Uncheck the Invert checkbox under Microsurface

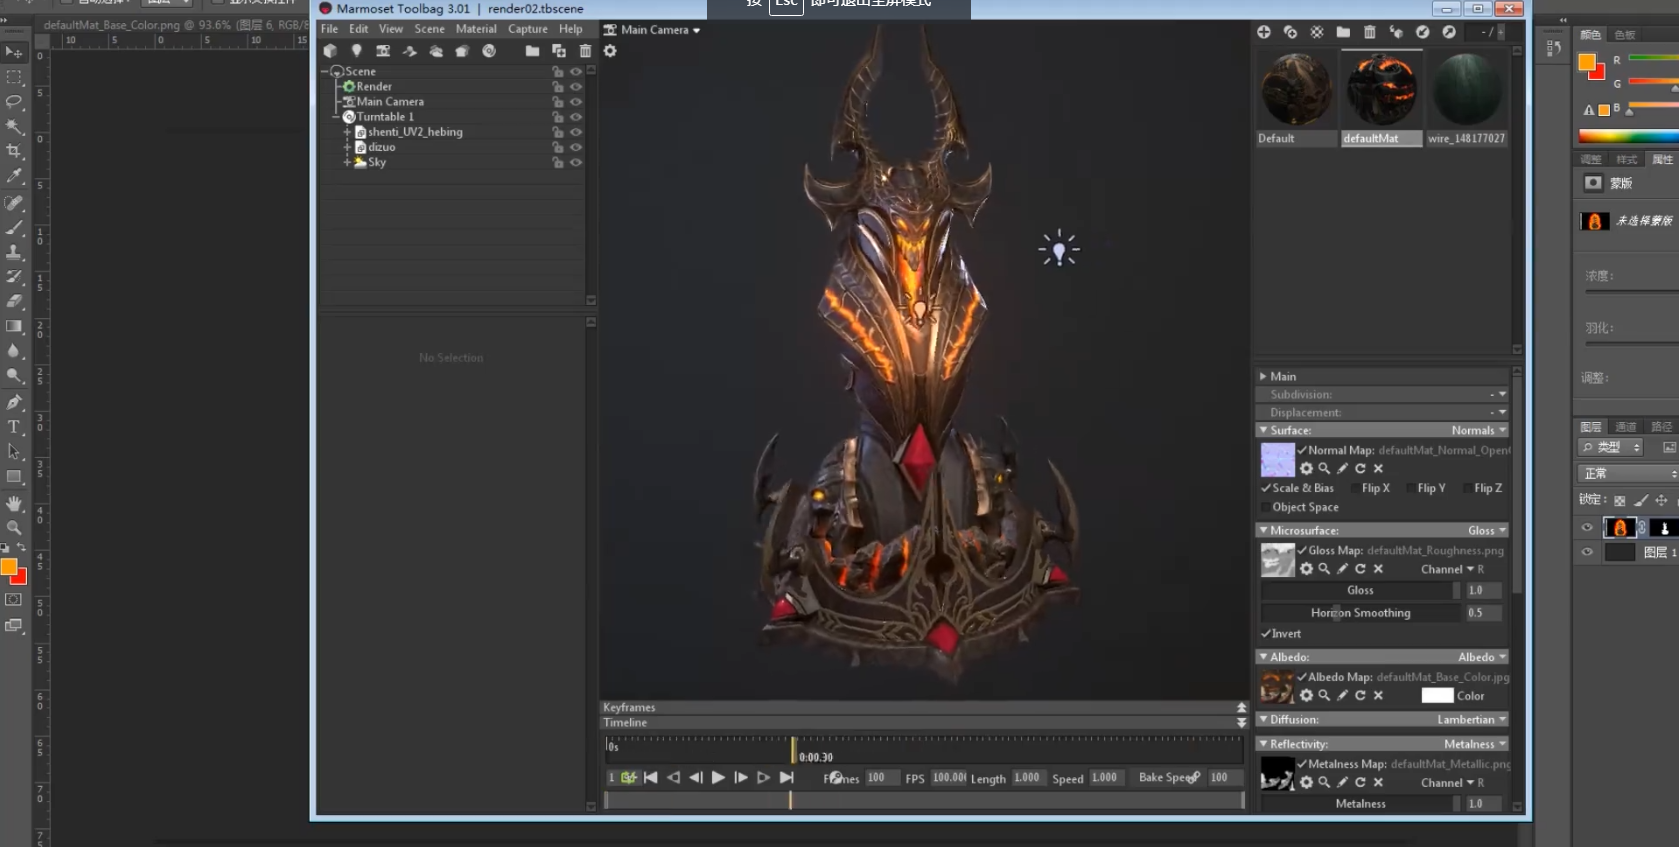1266,633
